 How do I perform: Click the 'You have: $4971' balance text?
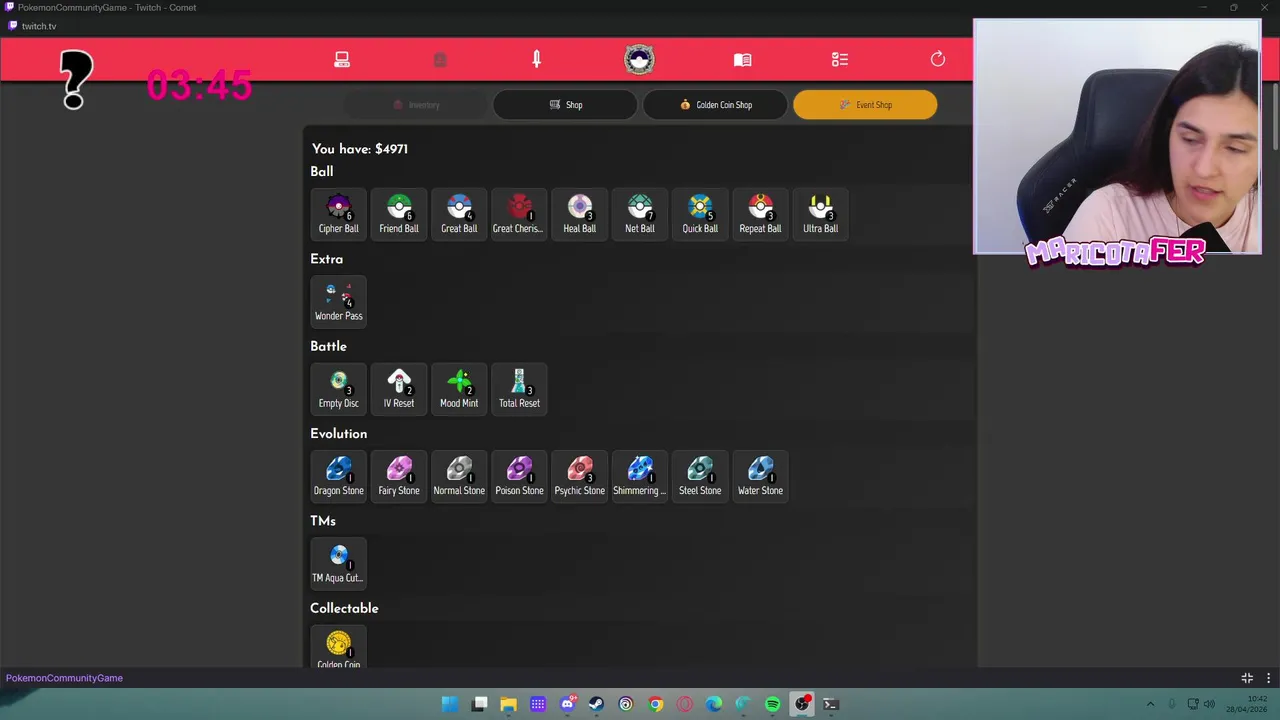pyautogui.click(x=360, y=149)
